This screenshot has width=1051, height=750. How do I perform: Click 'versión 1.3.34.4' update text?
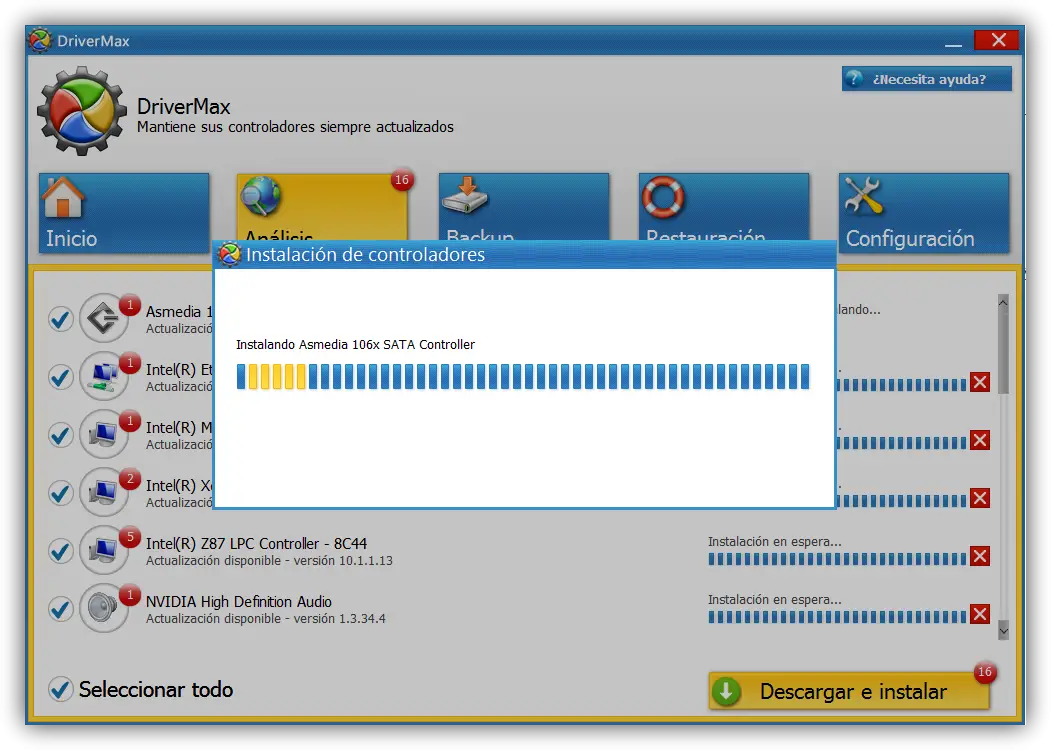tap(339, 619)
